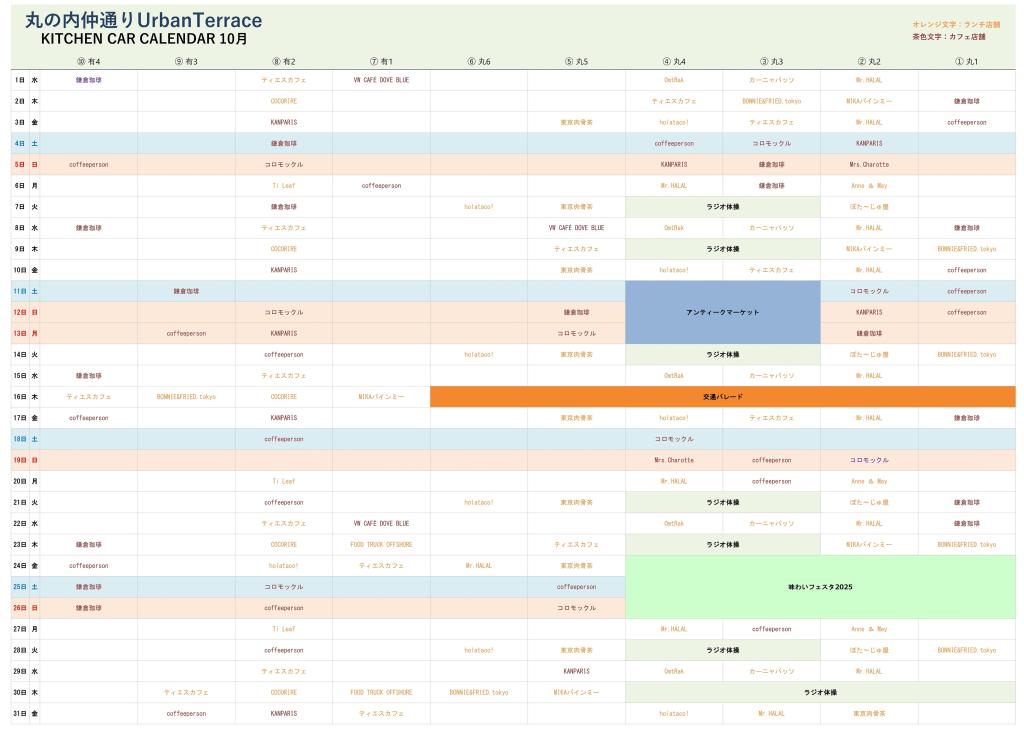Select the ① 丸1 column header
Image resolution: width=1024 pixels, height=732 pixels.
(x=966, y=61)
